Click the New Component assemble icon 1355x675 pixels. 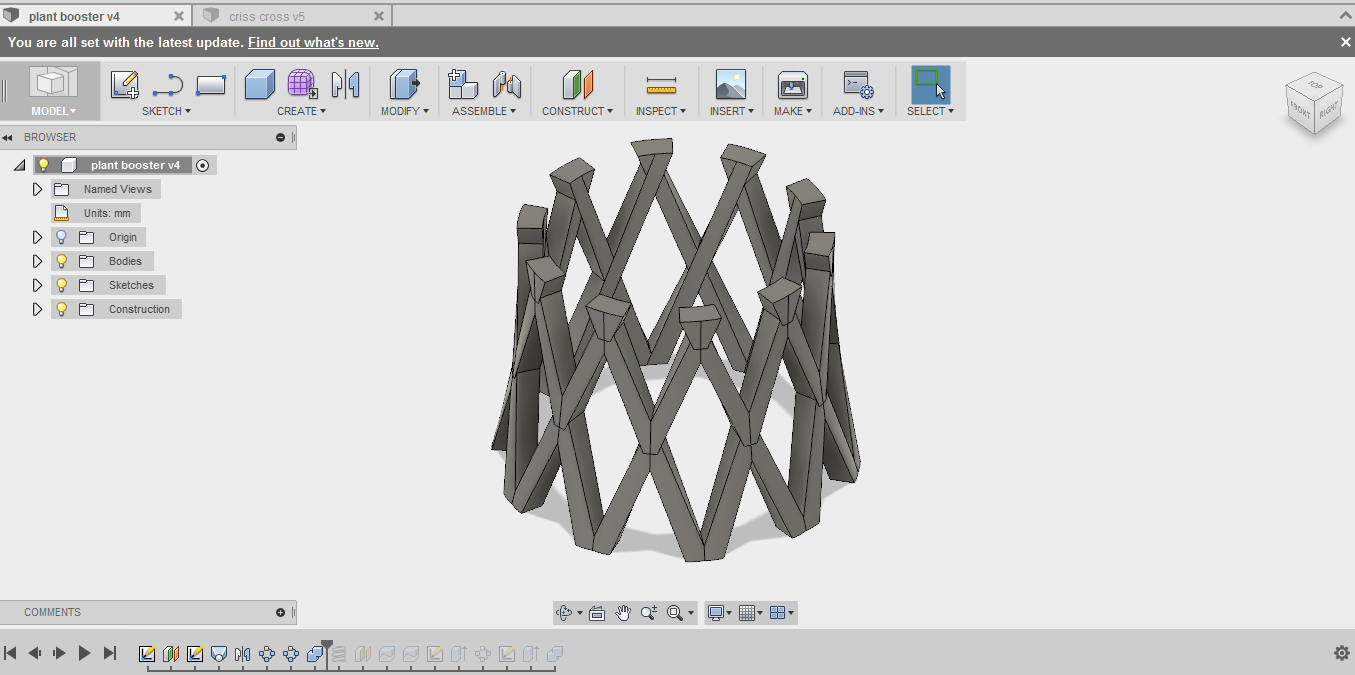(x=463, y=84)
